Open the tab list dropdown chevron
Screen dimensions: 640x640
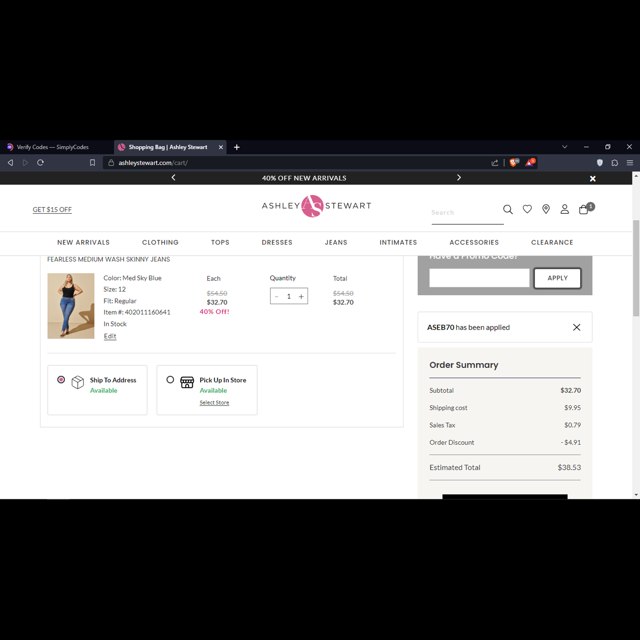(564, 147)
